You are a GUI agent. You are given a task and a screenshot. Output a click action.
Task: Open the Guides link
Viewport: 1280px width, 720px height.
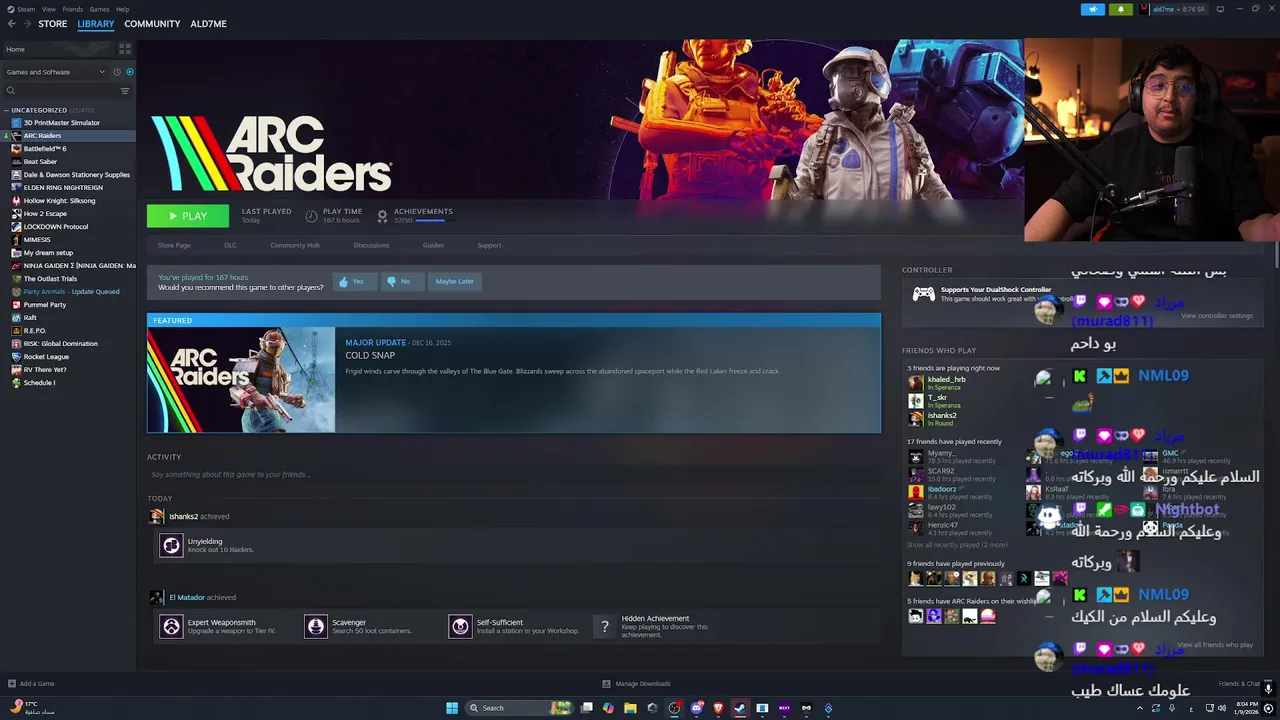click(433, 245)
